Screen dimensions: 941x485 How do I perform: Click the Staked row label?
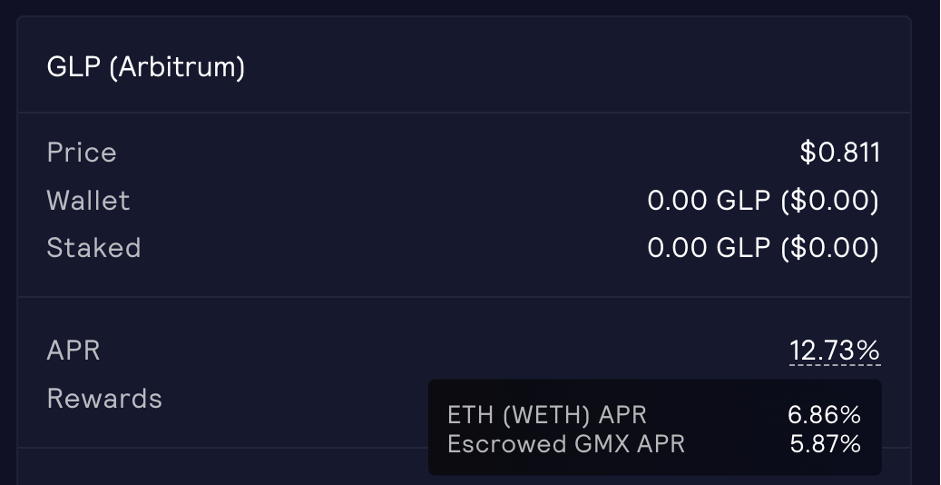94,248
